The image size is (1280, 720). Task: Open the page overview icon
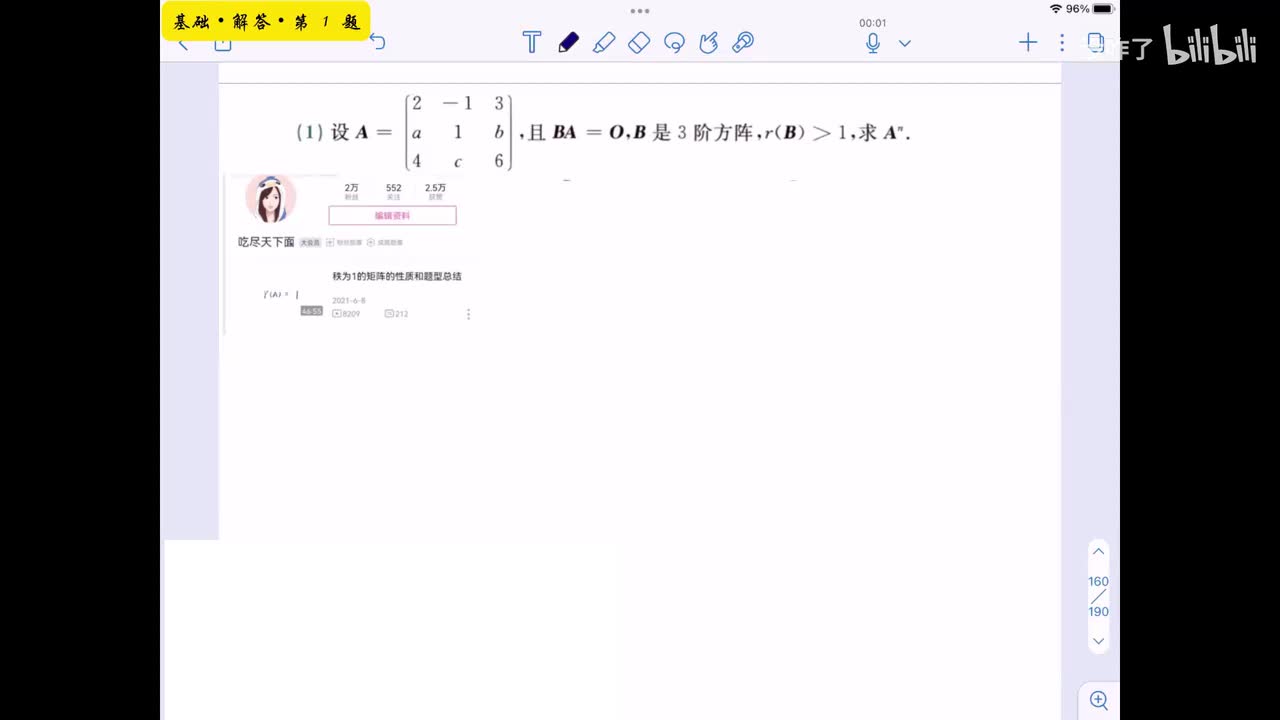tap(1095, 42)
